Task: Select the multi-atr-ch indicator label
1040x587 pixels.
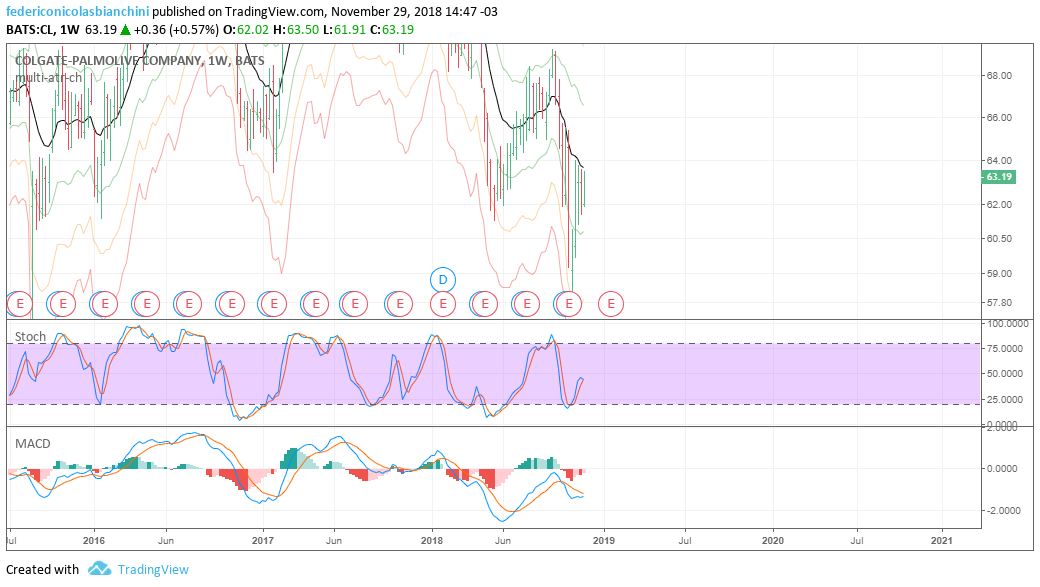Action: click(x=48, y=78)
